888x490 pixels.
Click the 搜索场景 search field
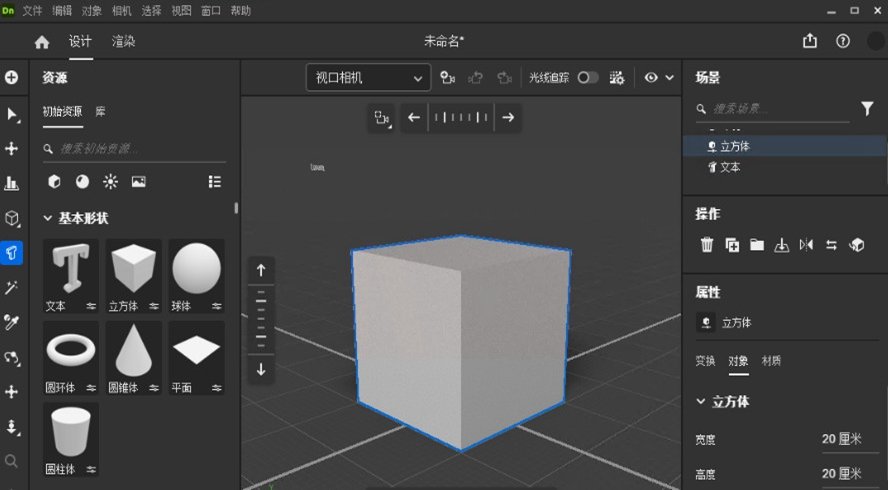point(773,109)
